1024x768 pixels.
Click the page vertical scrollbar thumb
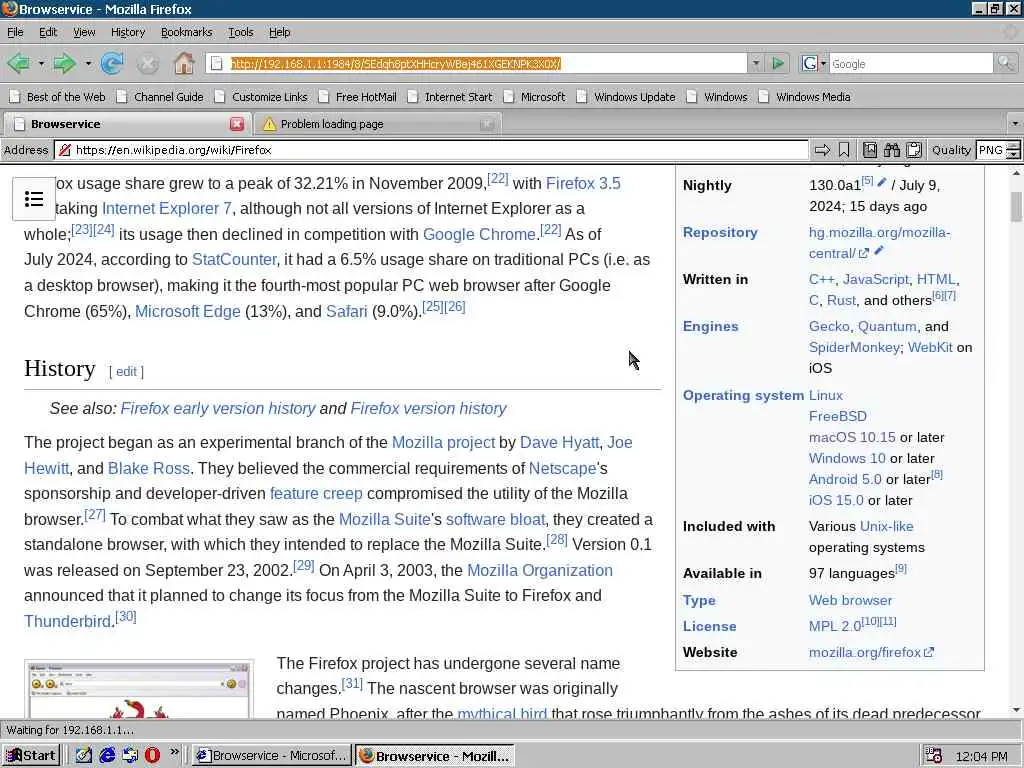point(1016,206)
